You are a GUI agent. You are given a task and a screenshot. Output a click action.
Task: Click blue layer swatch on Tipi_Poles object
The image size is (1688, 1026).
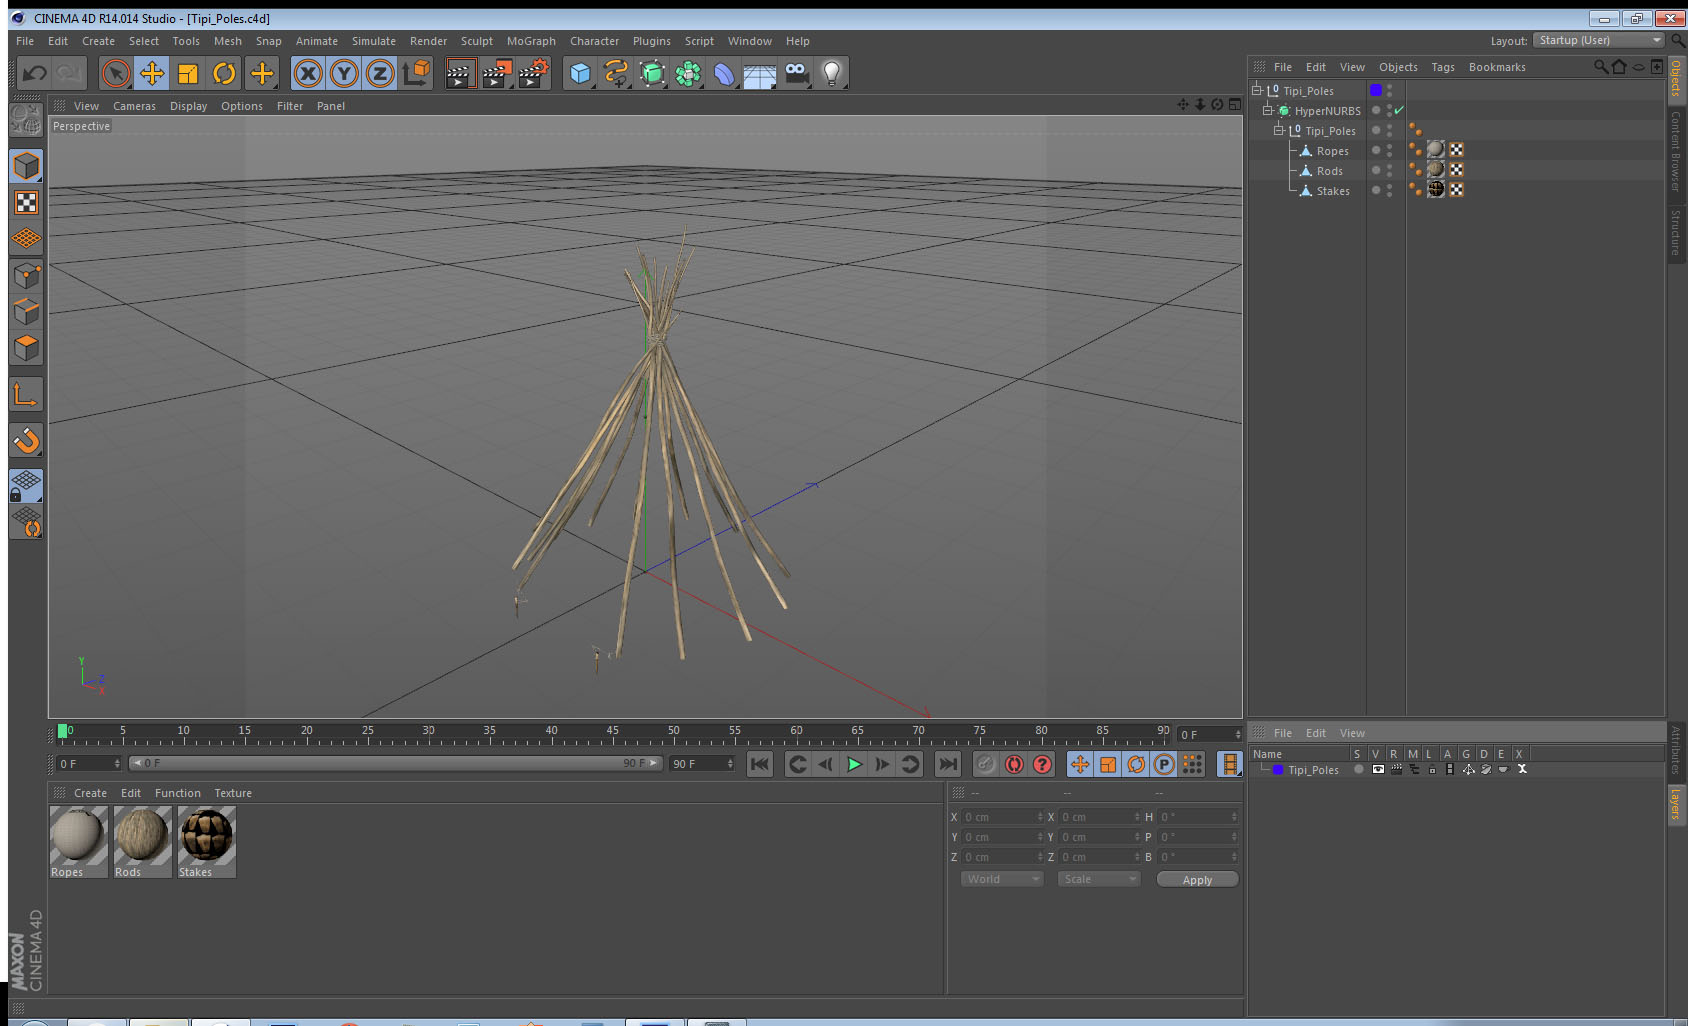coord(1376,90)
